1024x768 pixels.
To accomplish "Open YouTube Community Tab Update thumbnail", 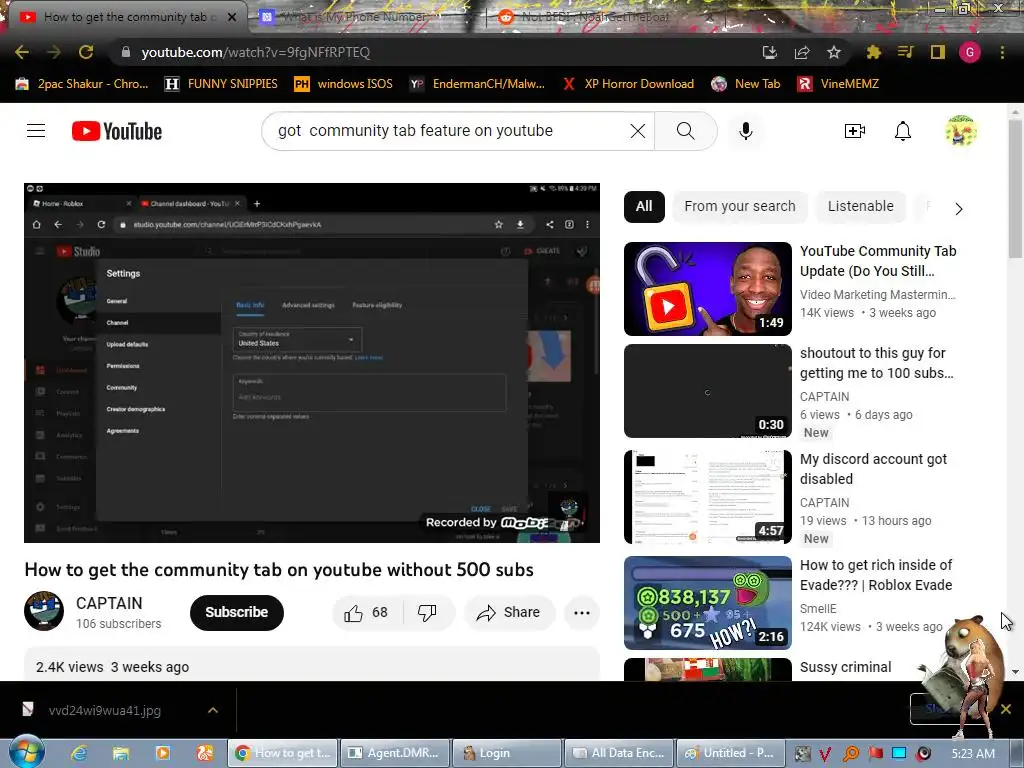I will click(x=707, y=289).
